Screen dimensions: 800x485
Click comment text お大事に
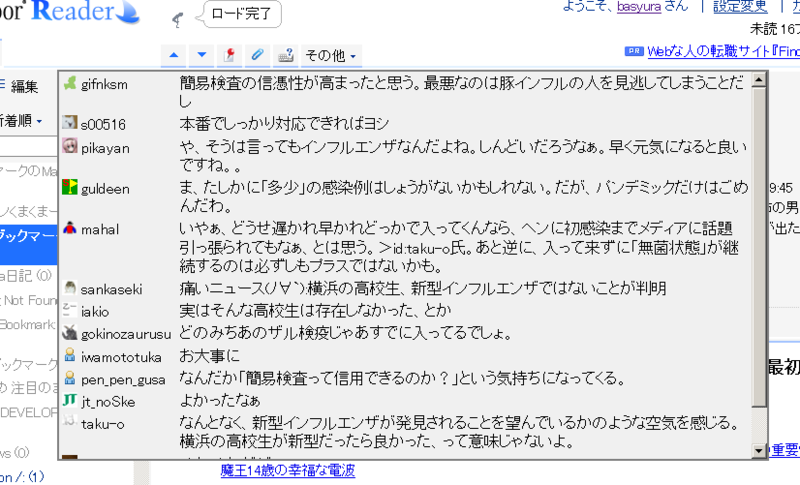(x=209, y=355)
